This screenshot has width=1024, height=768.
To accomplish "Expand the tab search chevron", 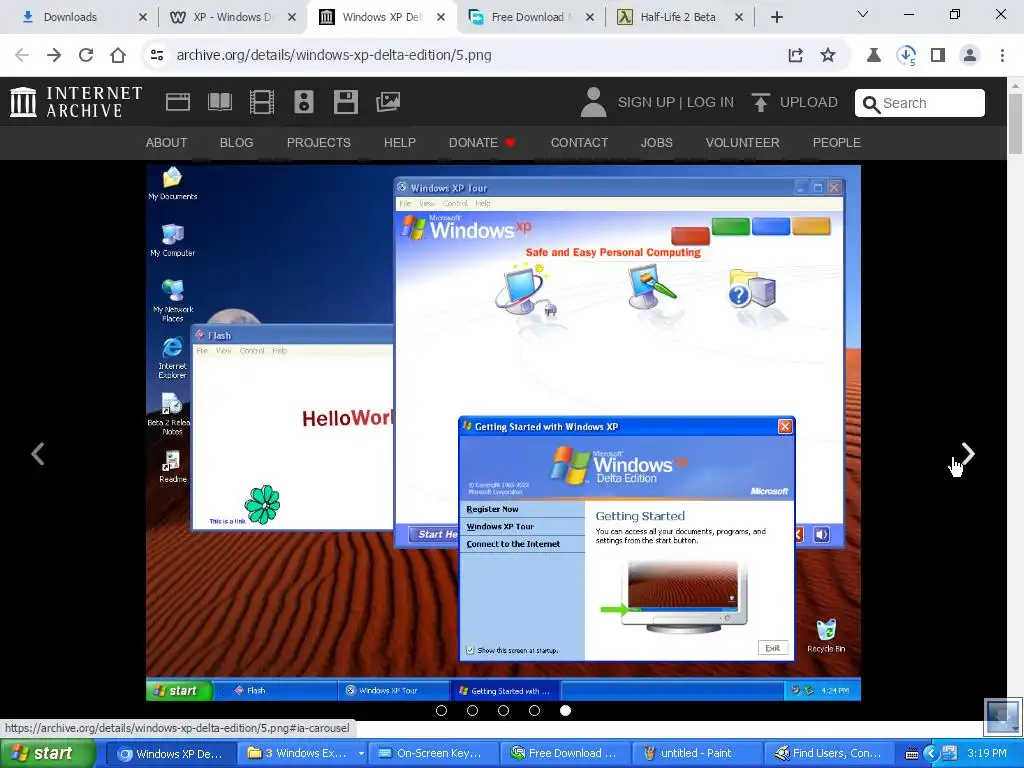I will click(x=863, y=14).
